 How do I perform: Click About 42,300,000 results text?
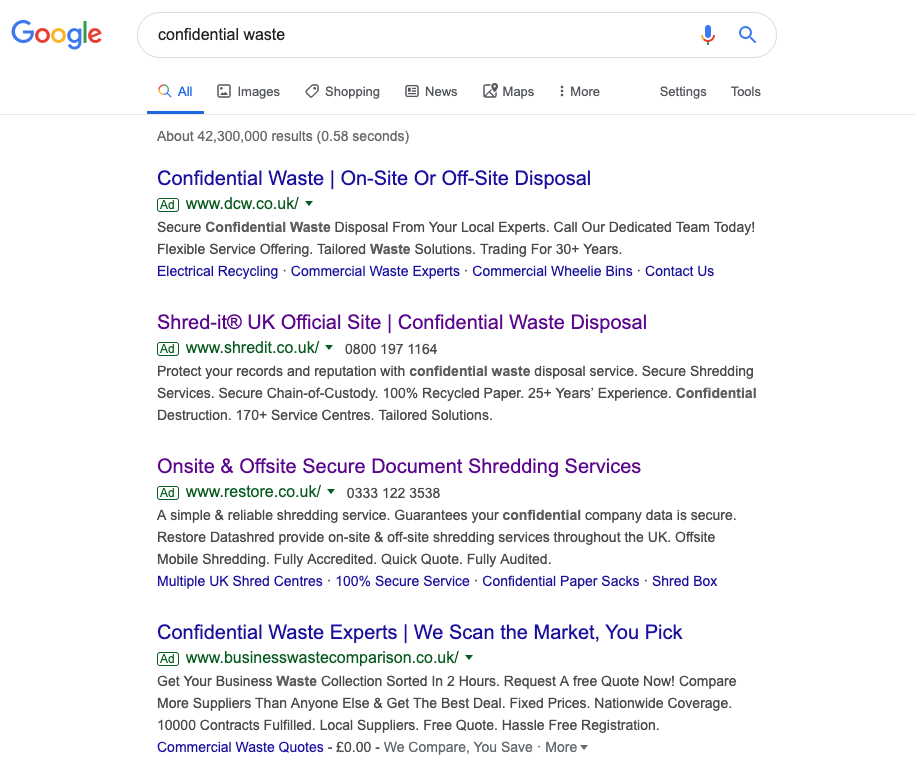[x=283, y=137]
